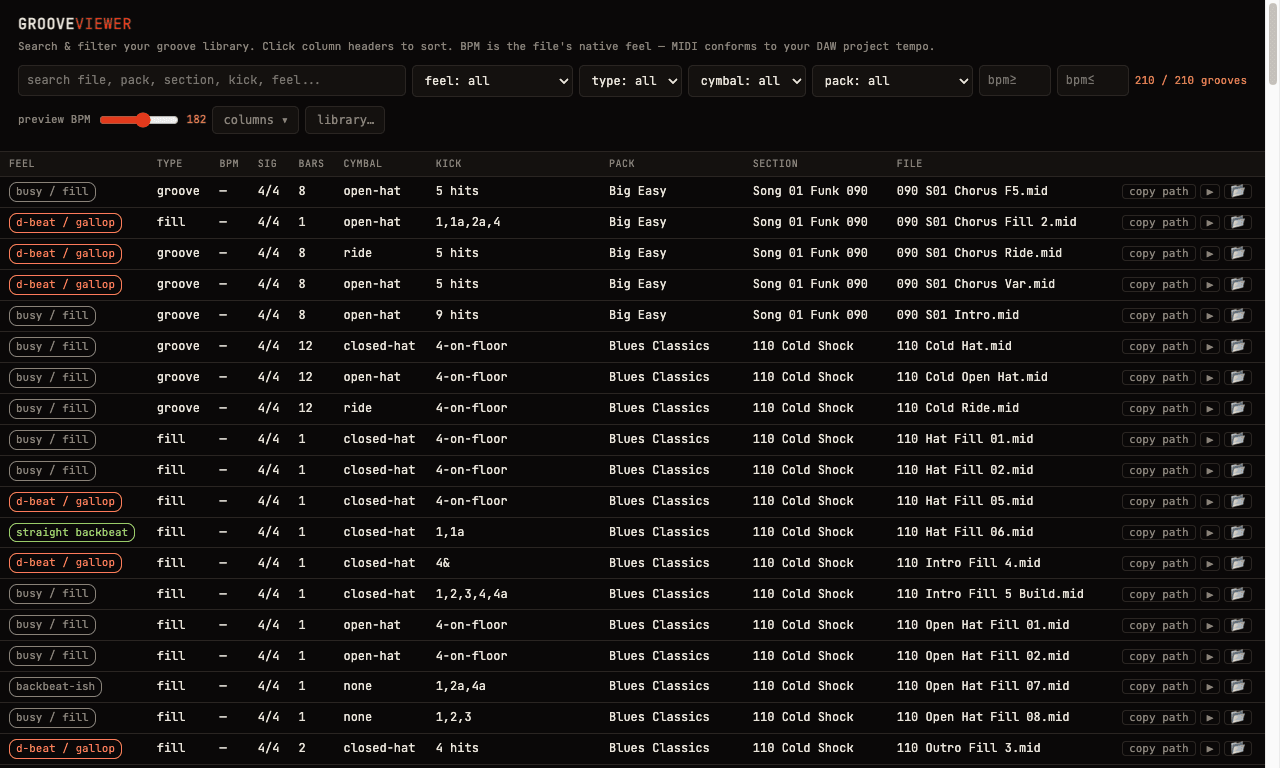Click d-beat / gallop tag on Chorus Ride row
The image size is (1280, 768).
65,254
